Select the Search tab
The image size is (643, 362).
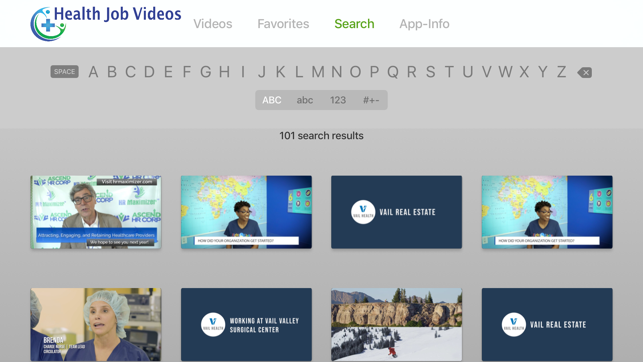354,24
